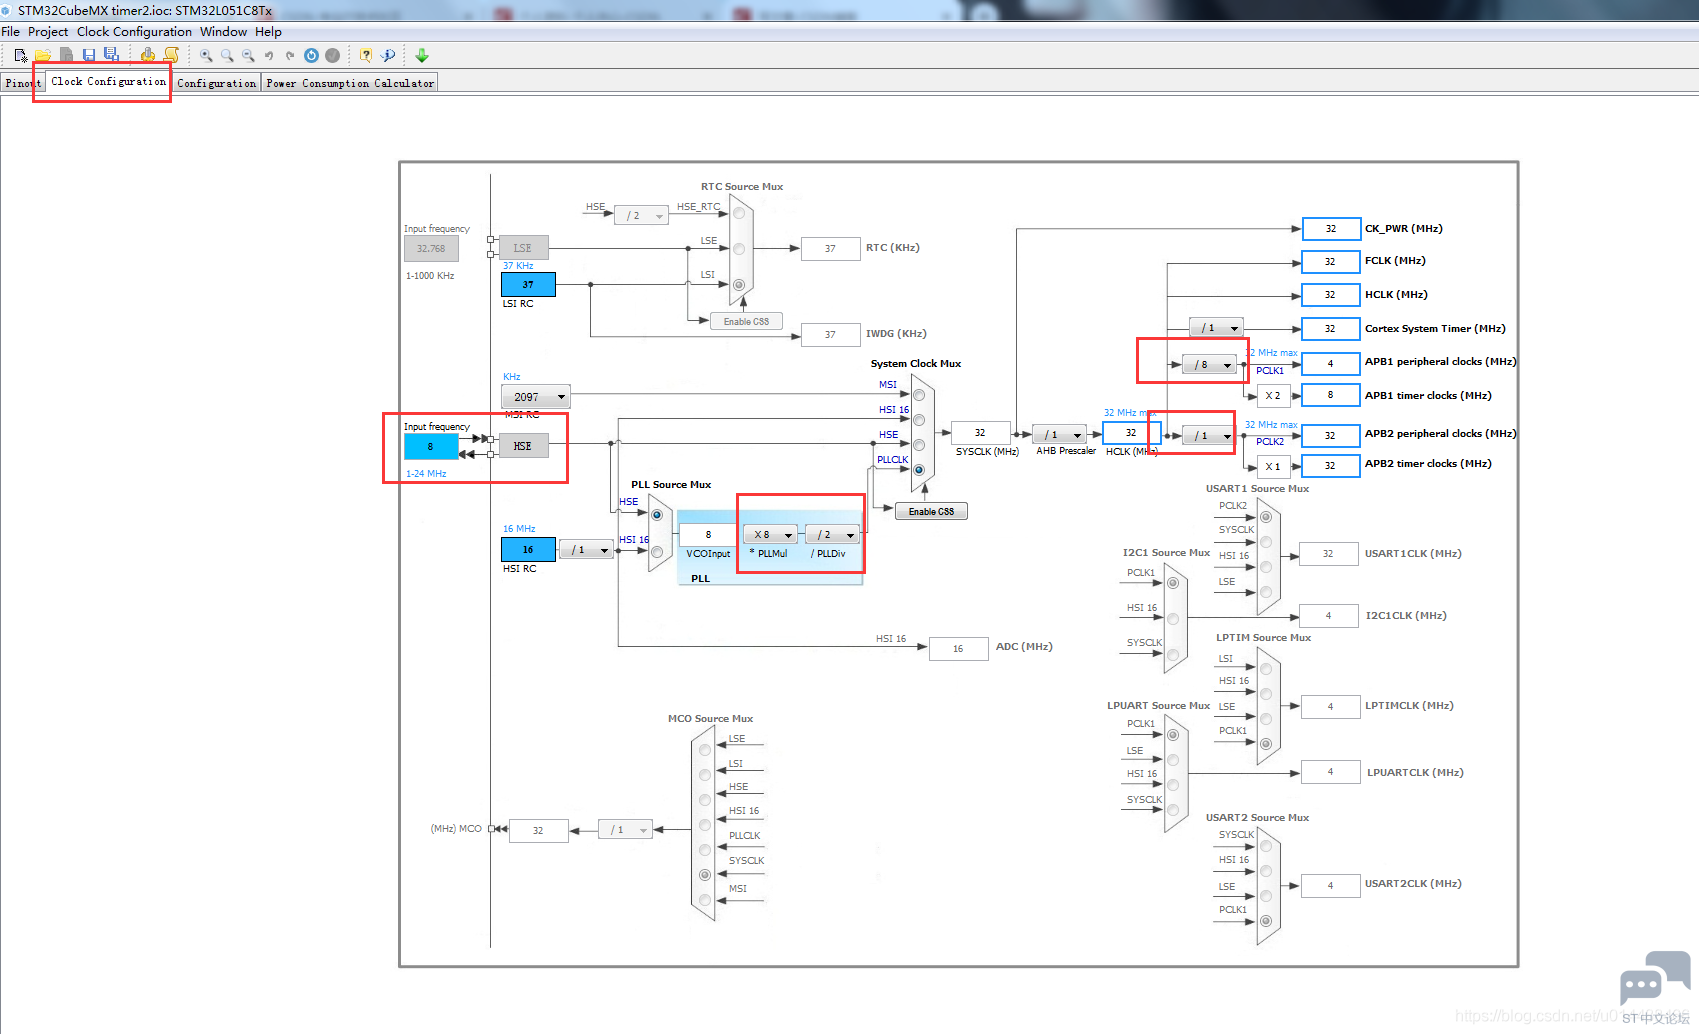This screenshot has height=1034, width=1699.
Task: Open the MSI RC 2097 KHz dropdown
Action: [x=535, y=397]
